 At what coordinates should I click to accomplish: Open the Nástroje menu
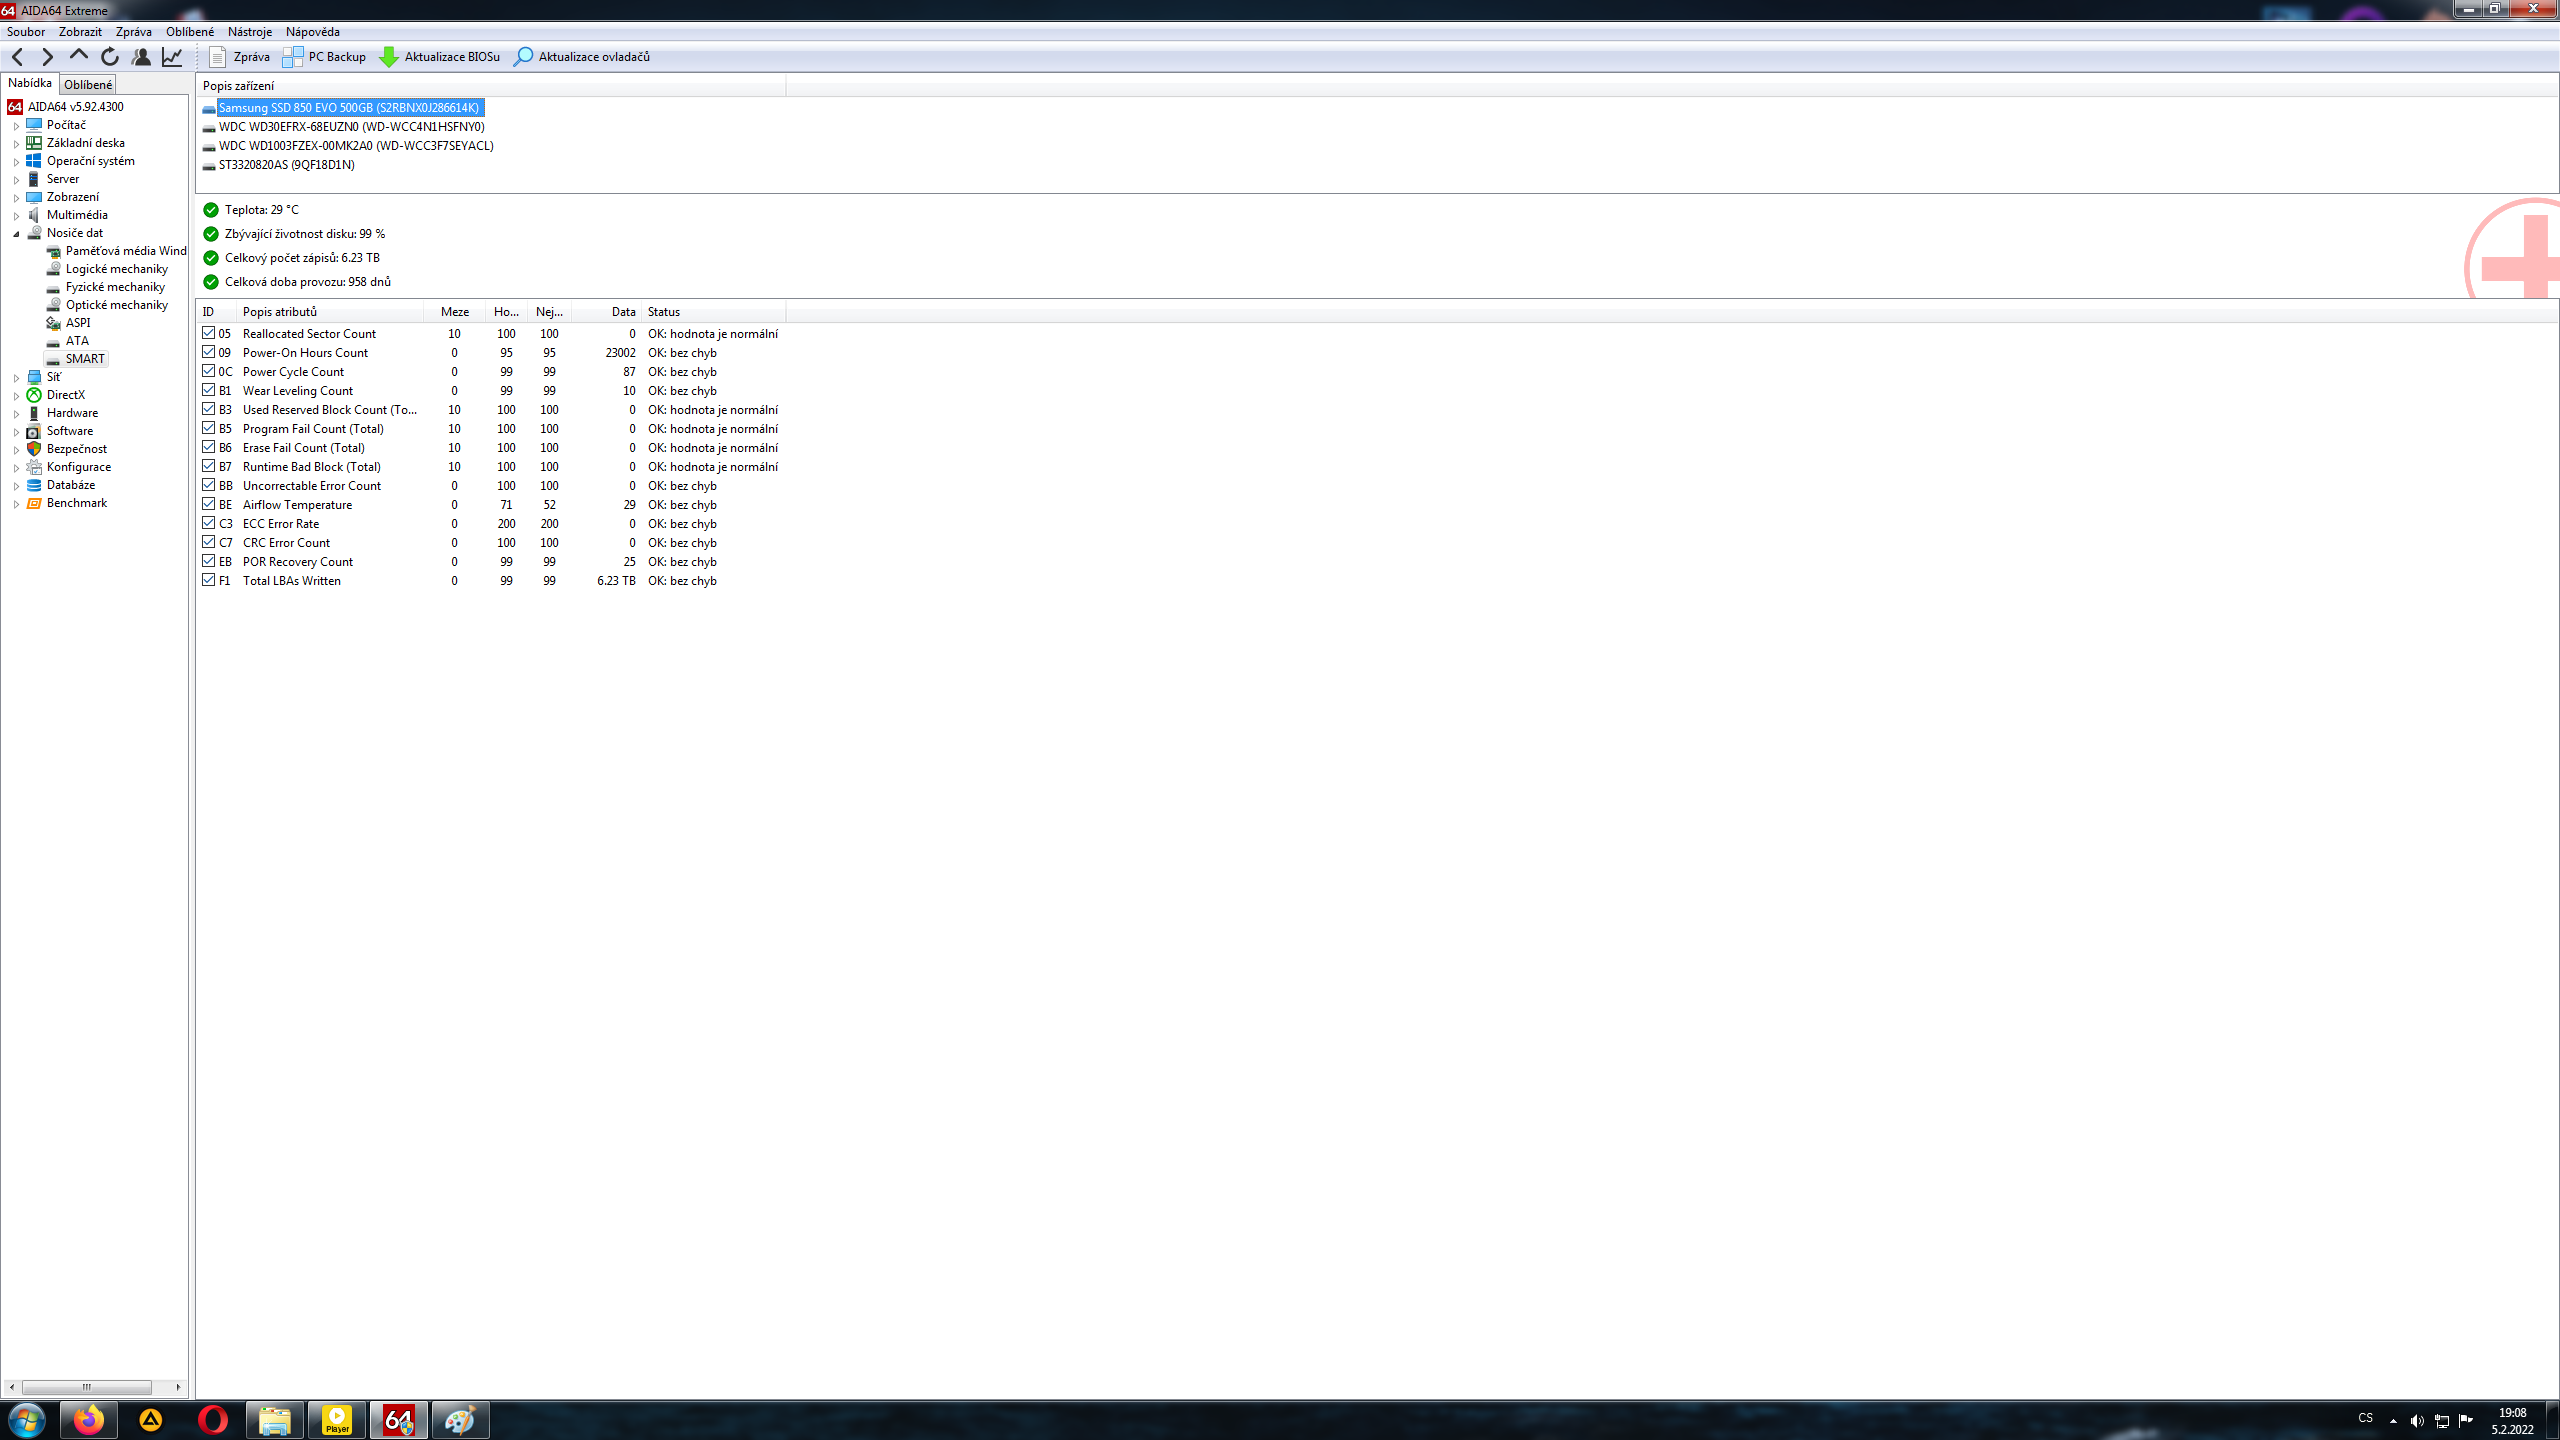(x=249, y=32)
